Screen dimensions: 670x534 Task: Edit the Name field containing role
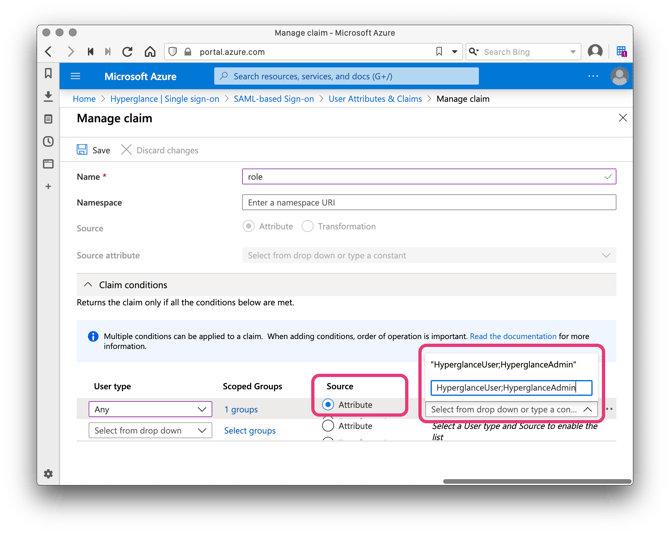tap(429, 176)
